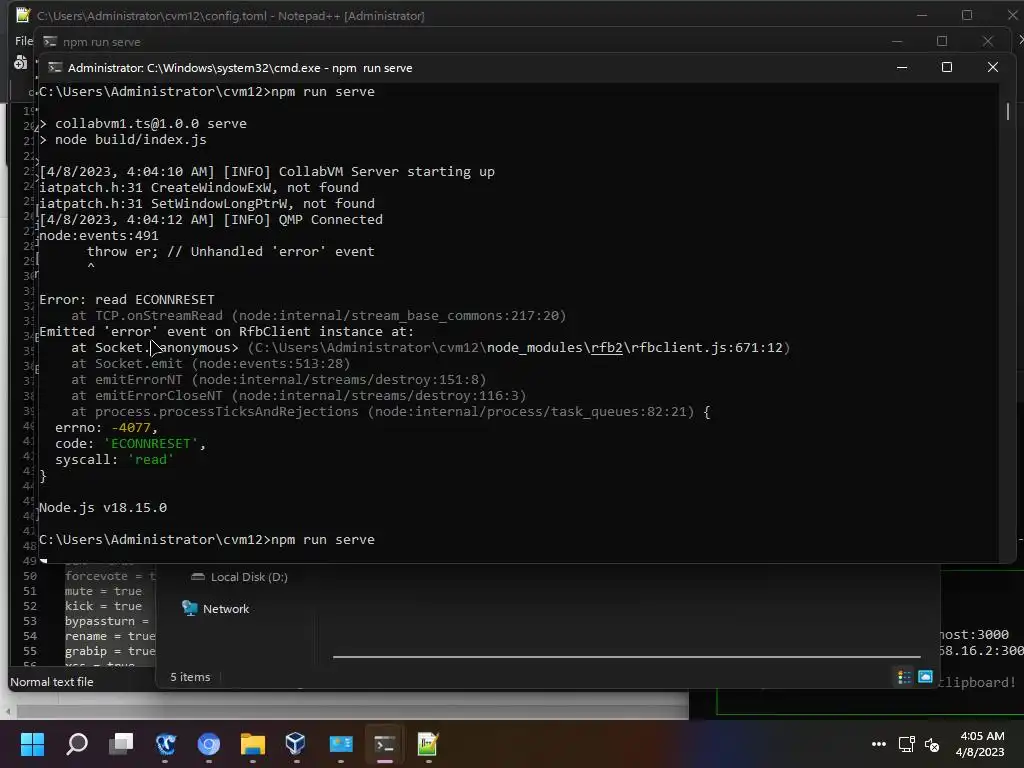Screen dimensions: 1024x768
Task: Click 'host:3000' text in right terminal
Action: click(x=974, y=634)
